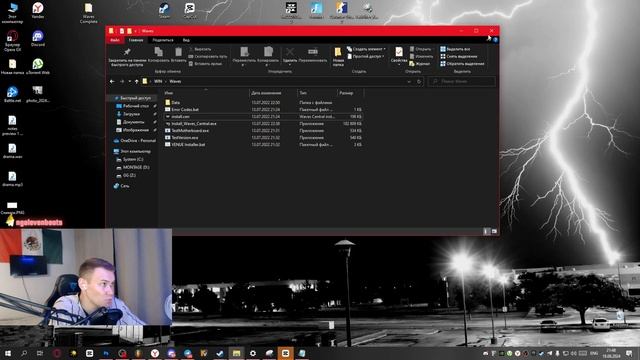Viewport: 640px width, 360px height.
Task: Open Documents (Документы) in the sidebar
Action: 131,122
